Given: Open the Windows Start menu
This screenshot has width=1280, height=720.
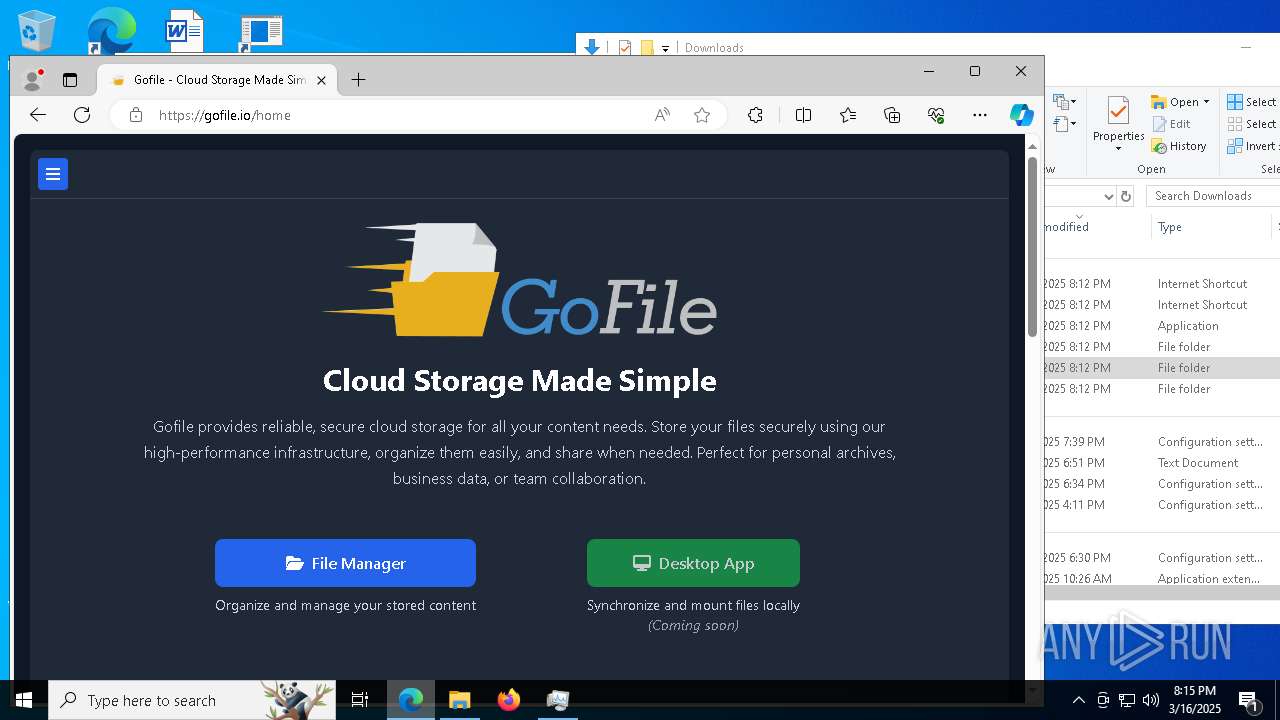Looking at the screenshot, I should pos(24,700).
